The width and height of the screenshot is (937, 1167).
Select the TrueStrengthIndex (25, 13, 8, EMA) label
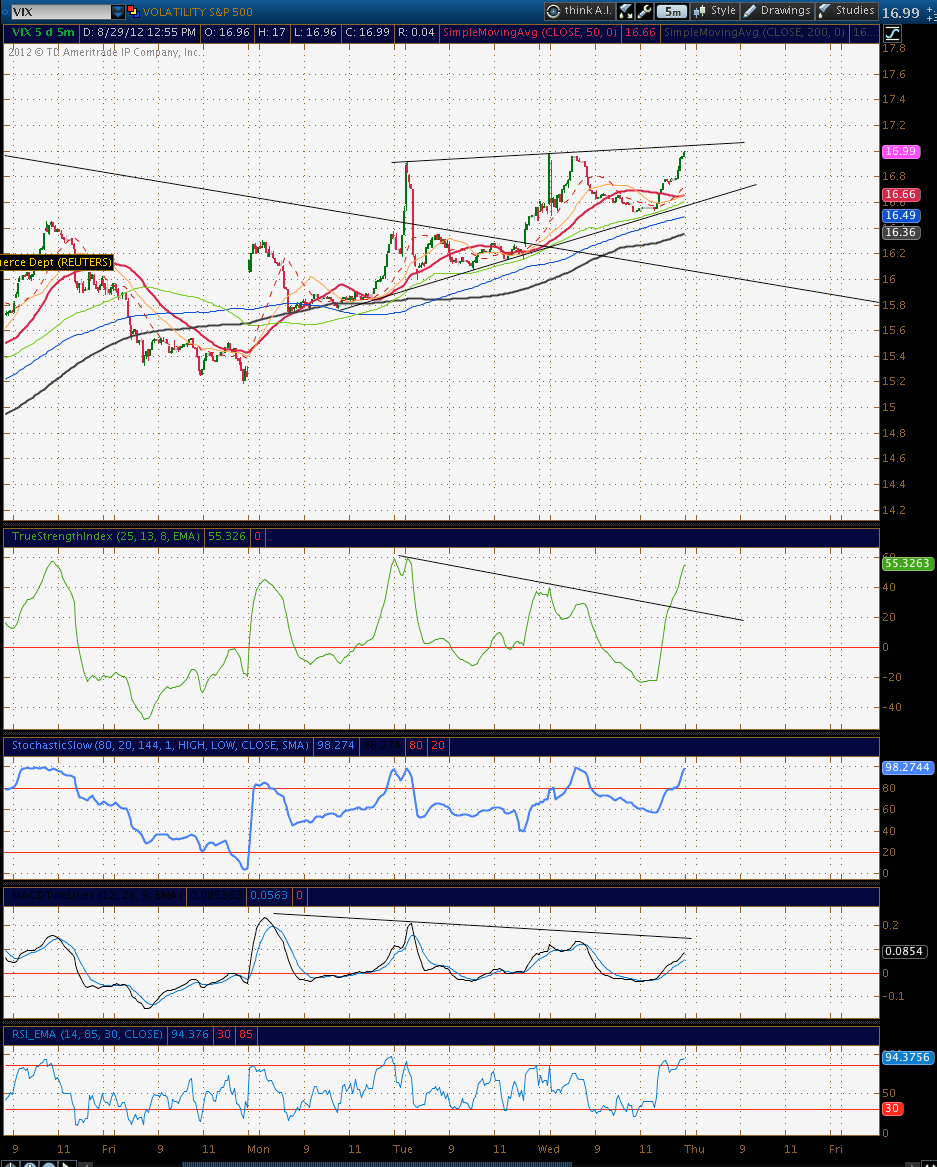[x=106, y=536]
